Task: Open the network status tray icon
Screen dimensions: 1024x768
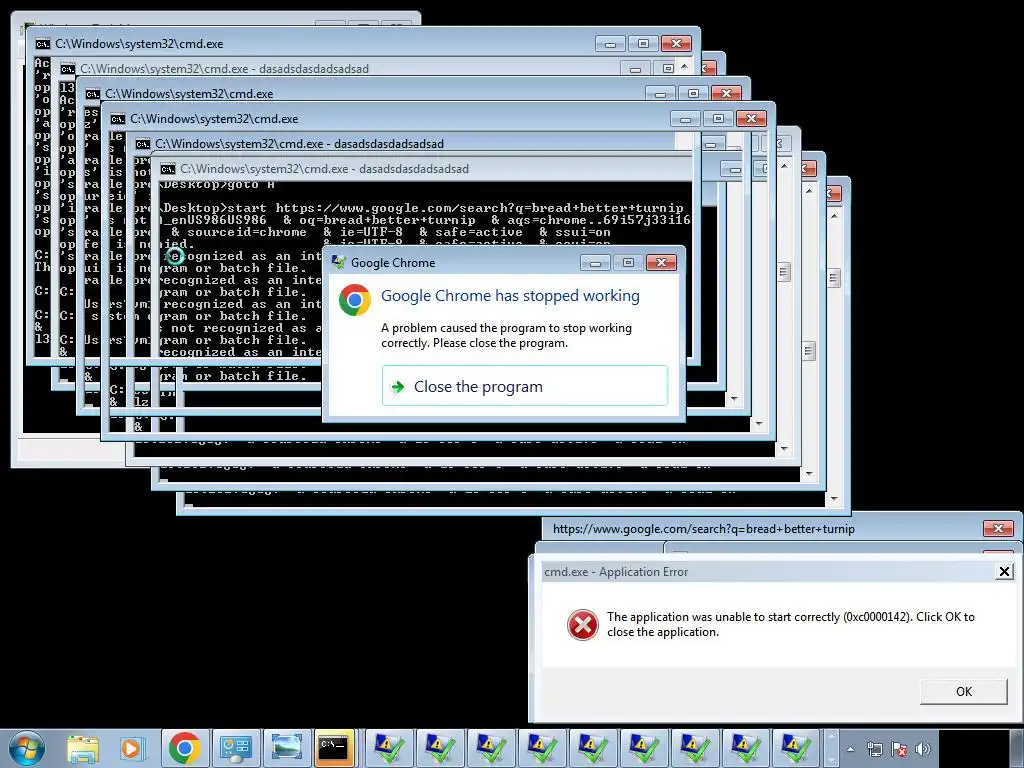Action: click(x=874, y=749)
